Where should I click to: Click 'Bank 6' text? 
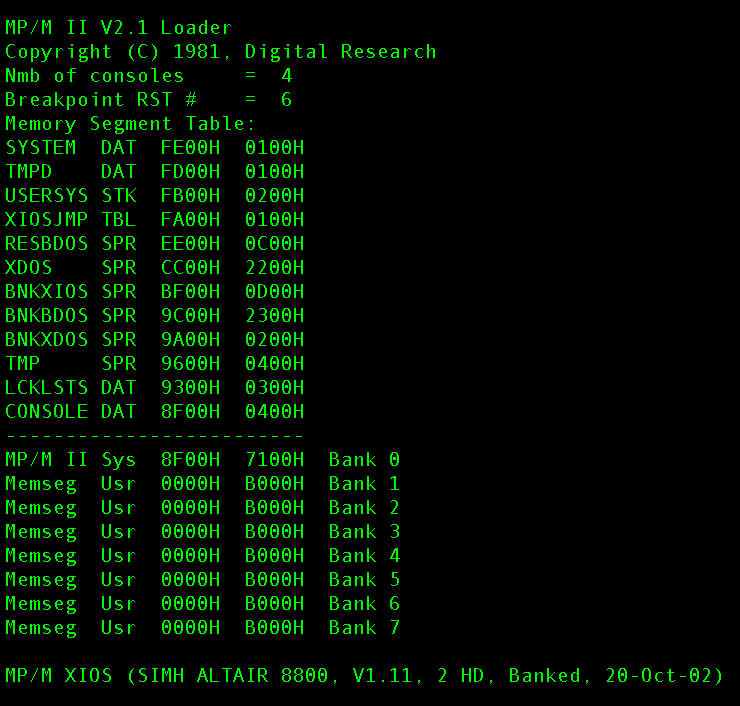[x=364, y=604]
